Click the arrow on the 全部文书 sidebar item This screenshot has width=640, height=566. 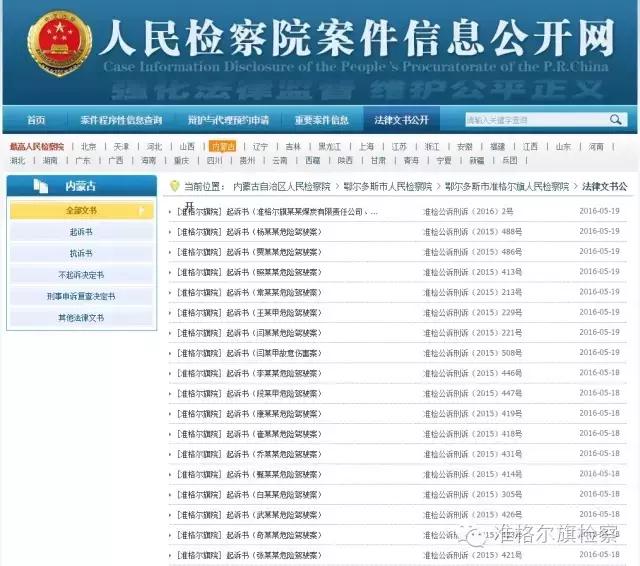[x=142, y=211]
